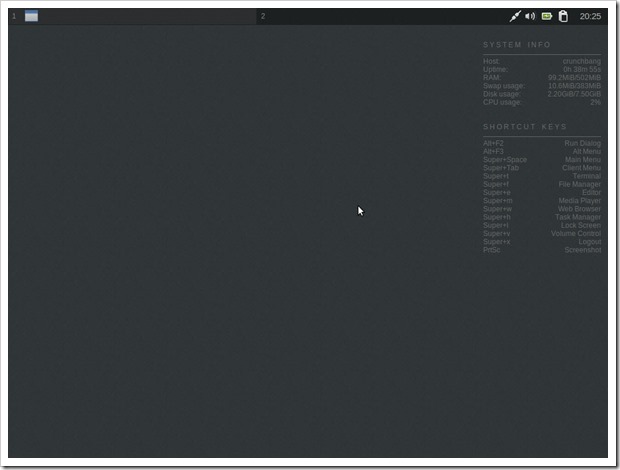This screenshot has height=470, width=620.
Task: Click the Task Manager shortcut label
Action: click(x=578, y=217)
